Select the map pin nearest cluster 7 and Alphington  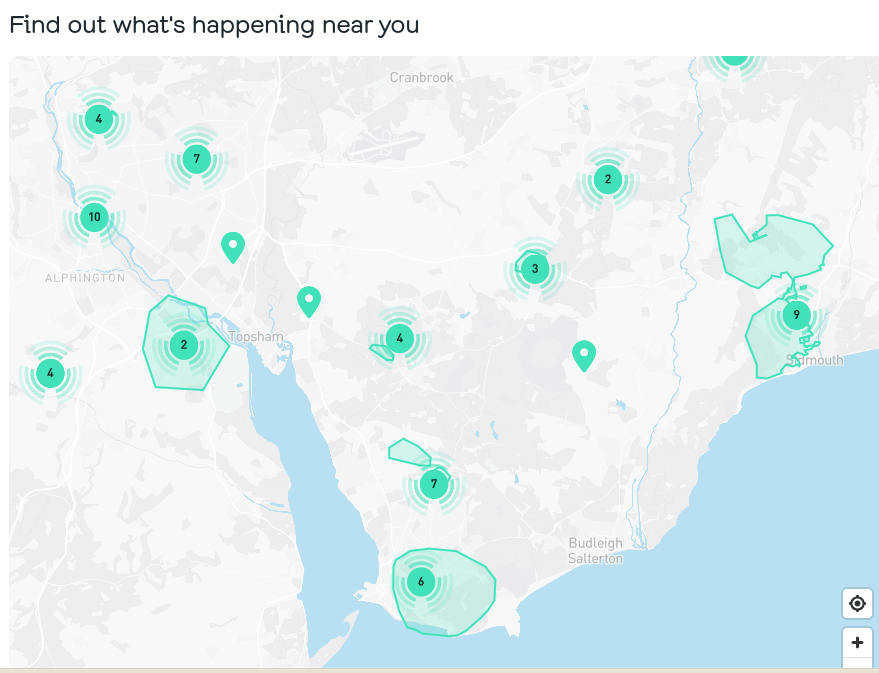233,246
